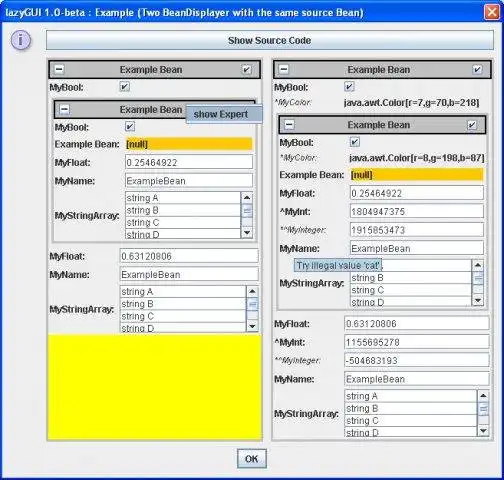Click MyName field in left outer bean
Screen dimensions: 504x480
(x=189, y=274)
